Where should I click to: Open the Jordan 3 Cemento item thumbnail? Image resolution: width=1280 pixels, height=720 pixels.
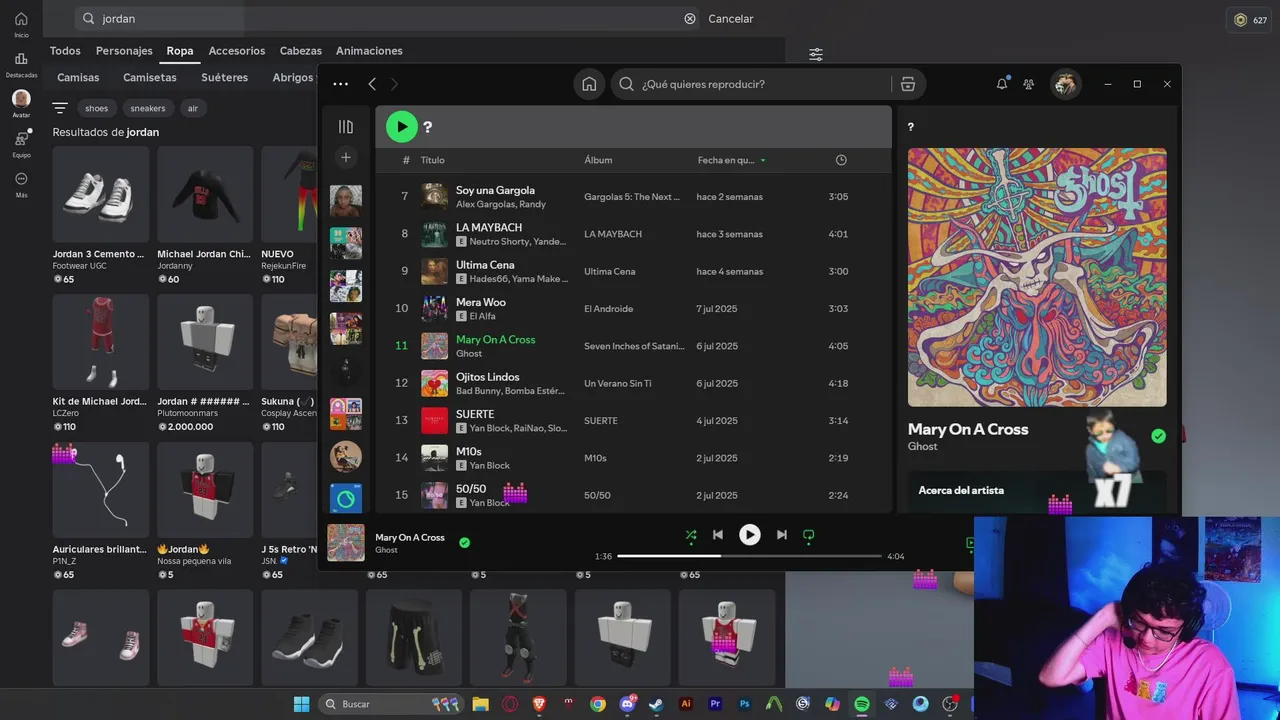coord(101,194)
